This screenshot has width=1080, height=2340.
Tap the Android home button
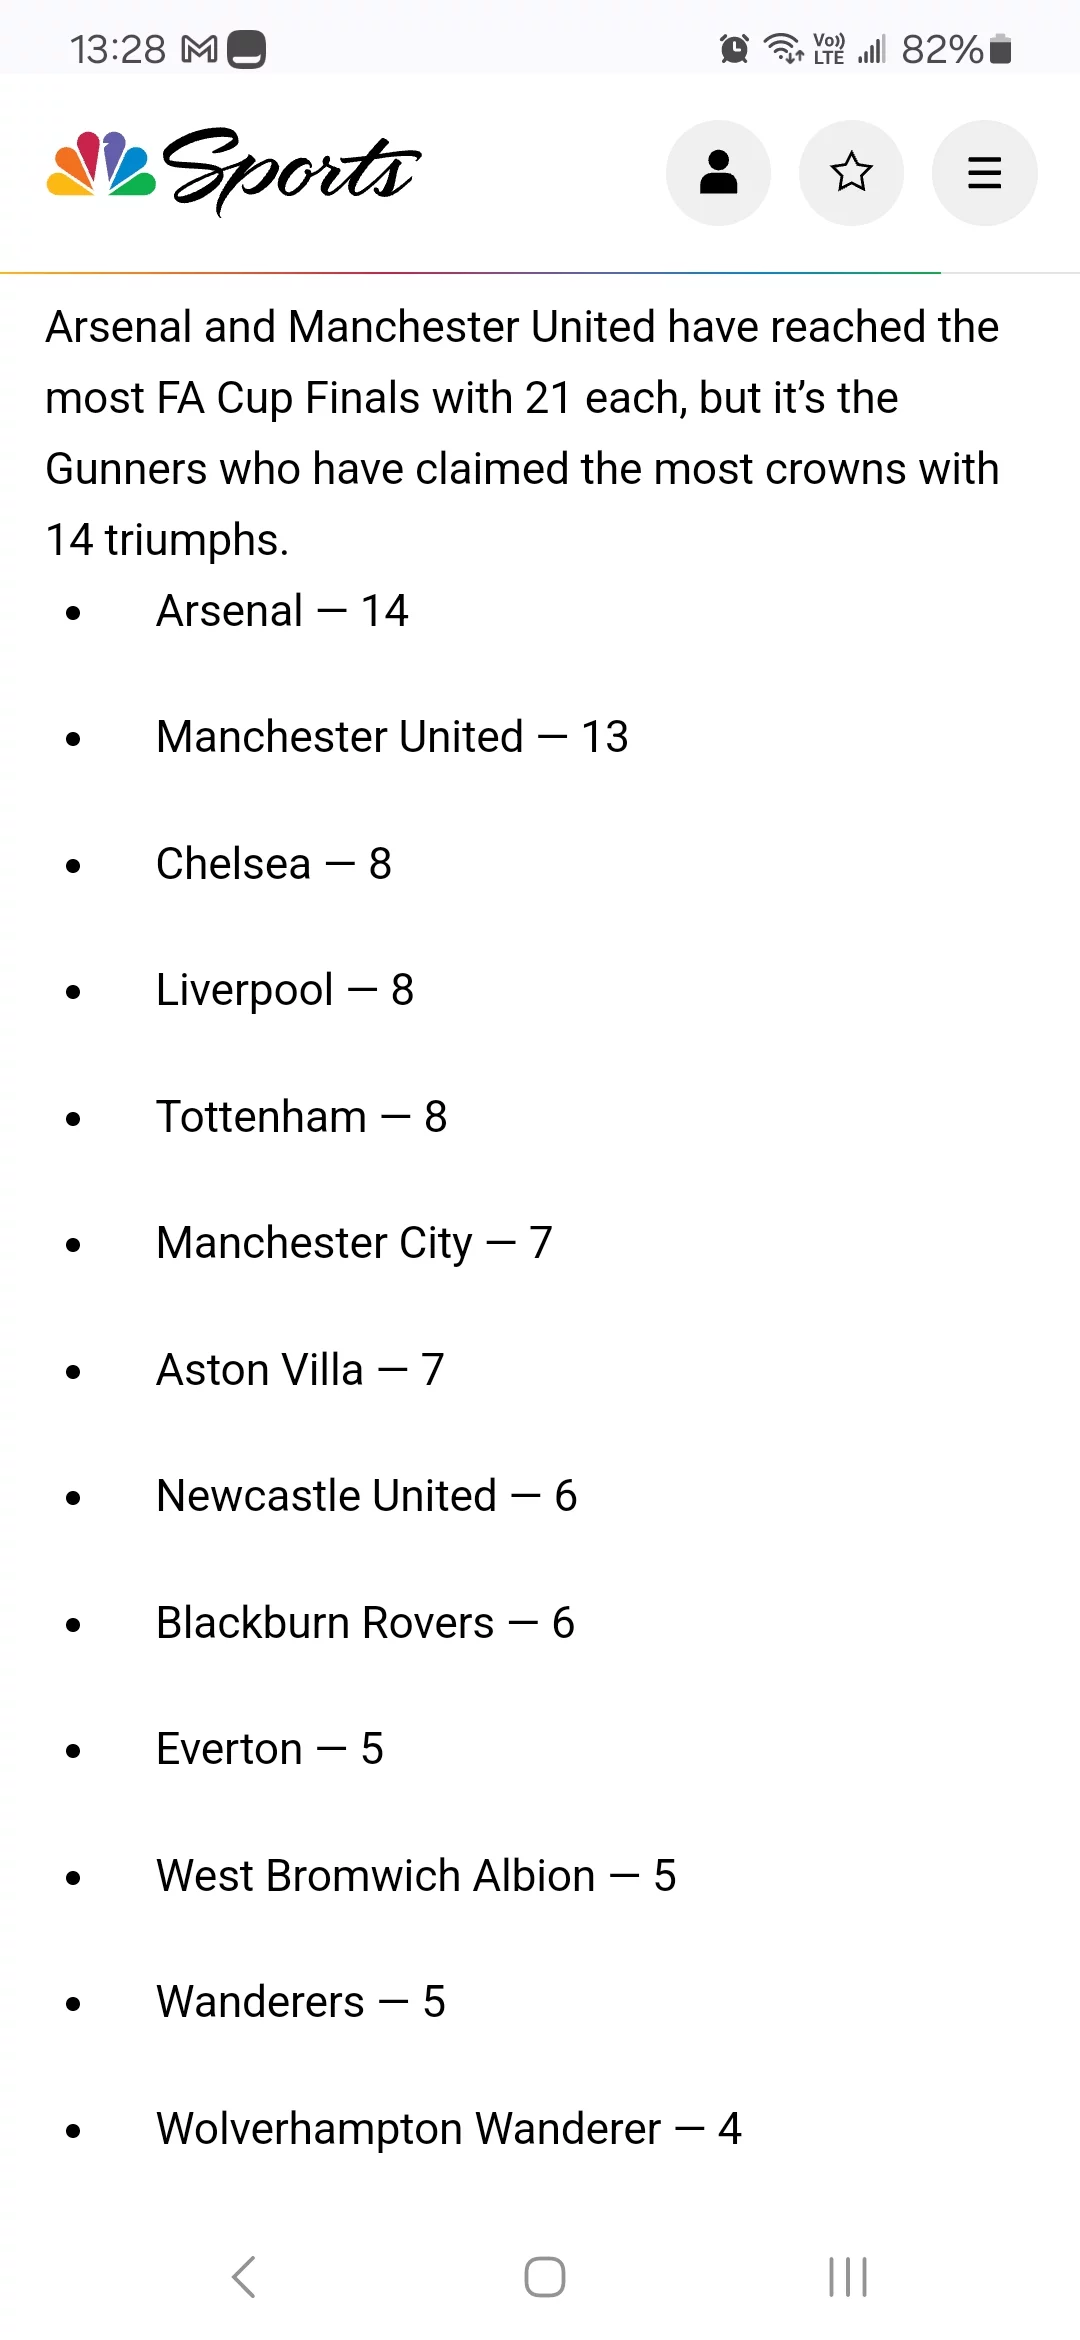tap(545, 2277)
